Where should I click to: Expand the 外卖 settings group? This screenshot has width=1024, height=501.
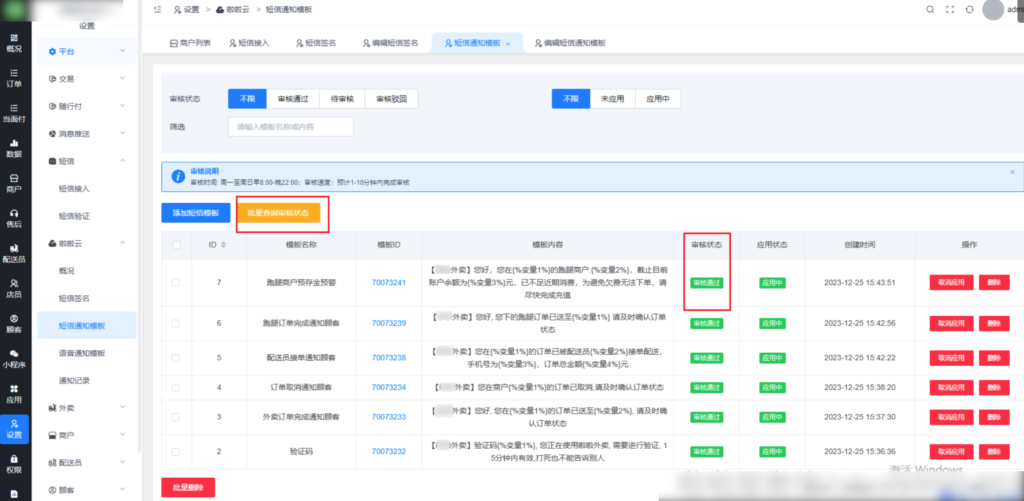pos(86,408)
